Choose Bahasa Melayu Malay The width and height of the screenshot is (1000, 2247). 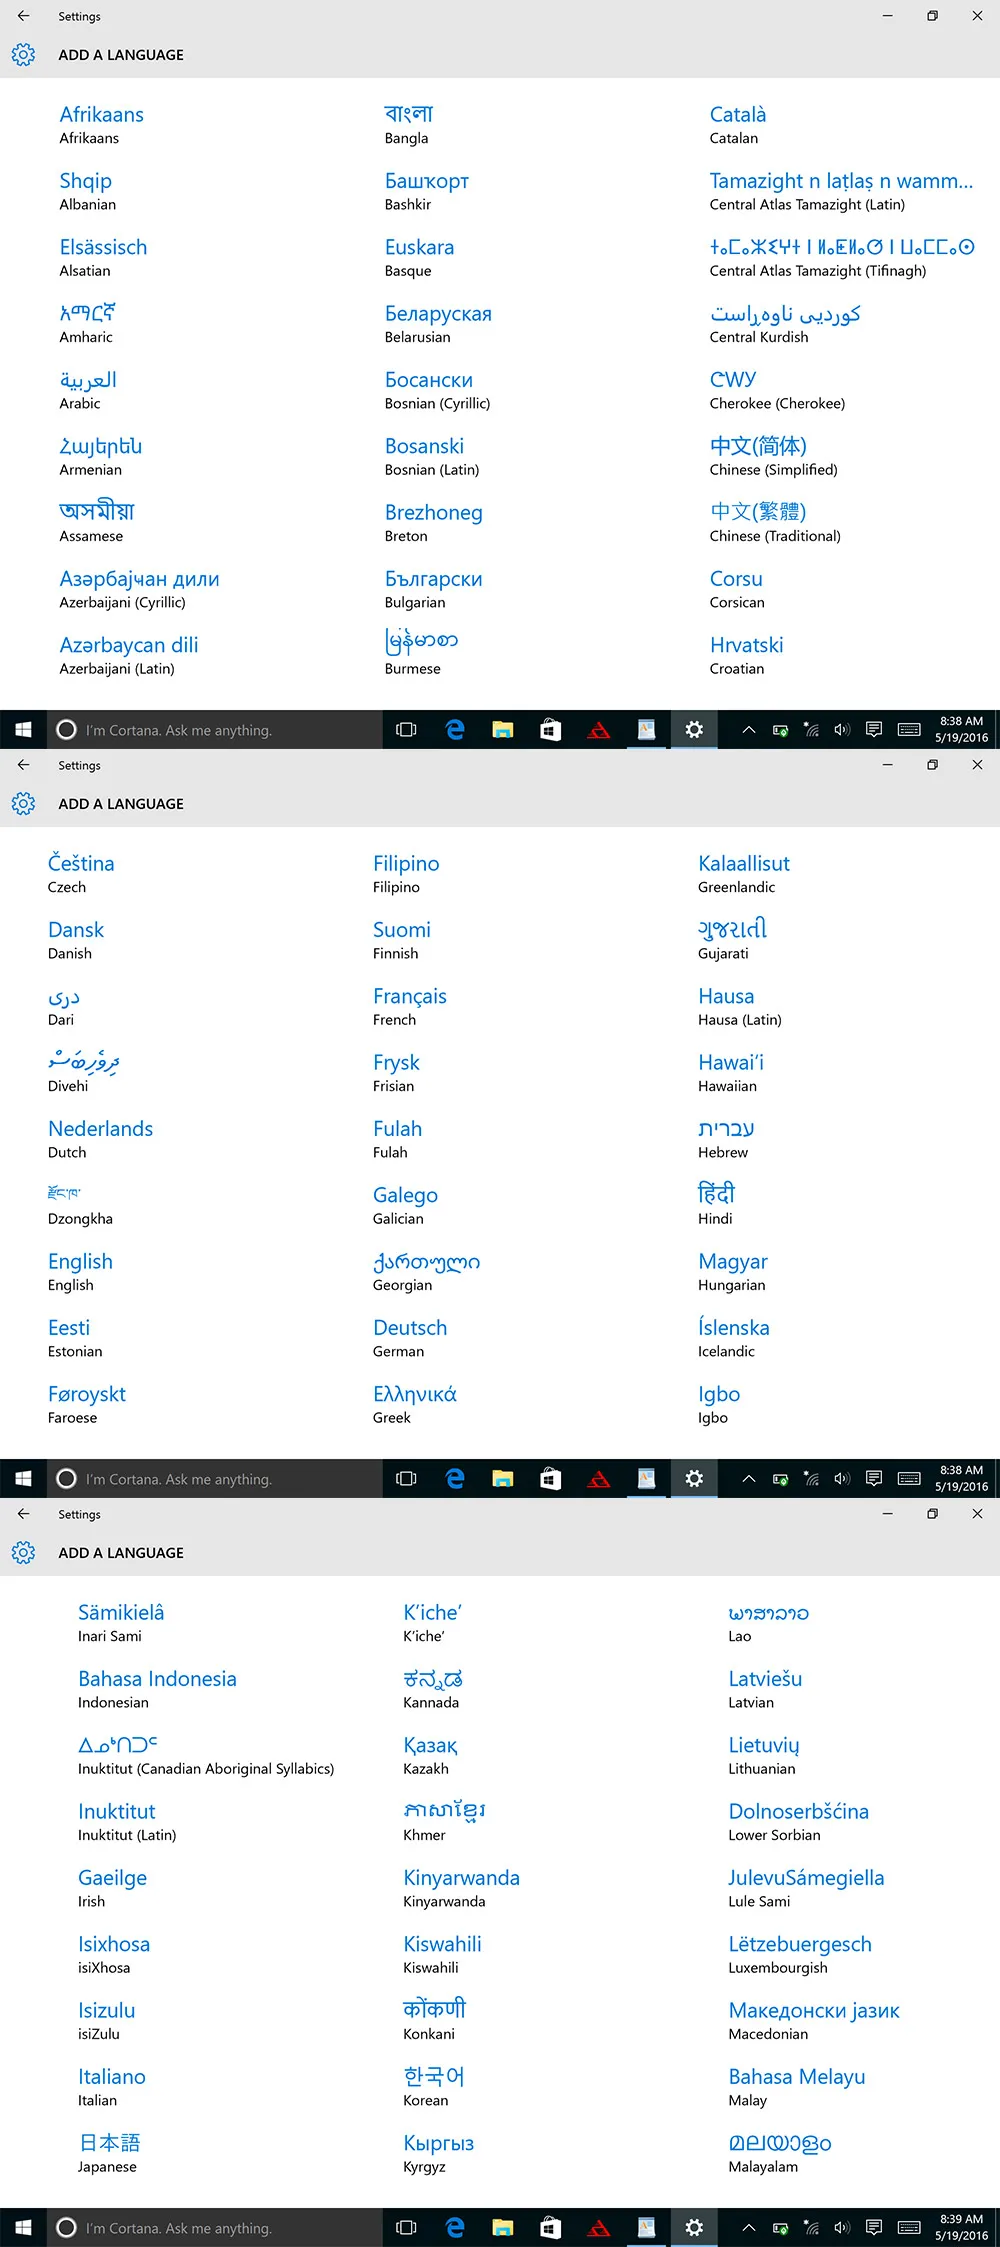point(797,2087)
